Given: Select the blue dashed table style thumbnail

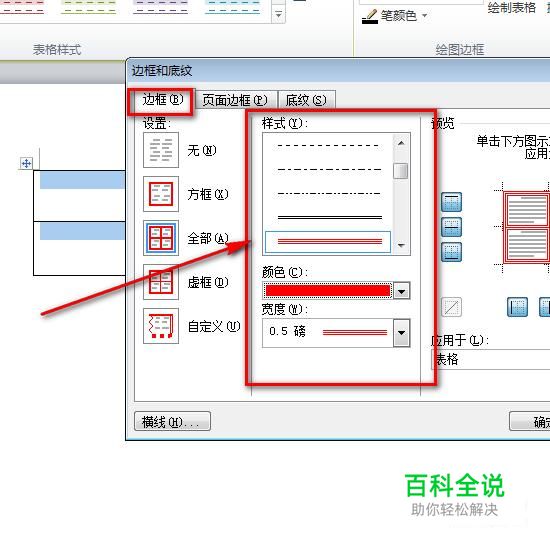Looking at the screenshot, I should pos(233,7).
